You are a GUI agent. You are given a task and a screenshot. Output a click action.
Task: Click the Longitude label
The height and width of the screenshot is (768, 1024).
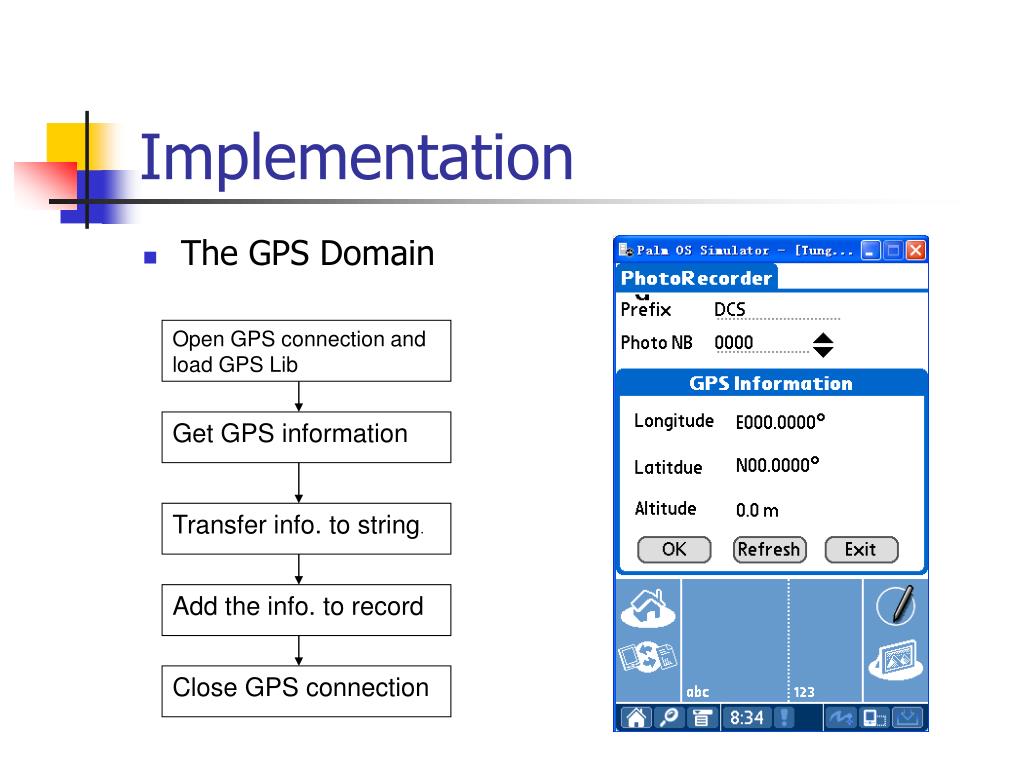[673, 421]
